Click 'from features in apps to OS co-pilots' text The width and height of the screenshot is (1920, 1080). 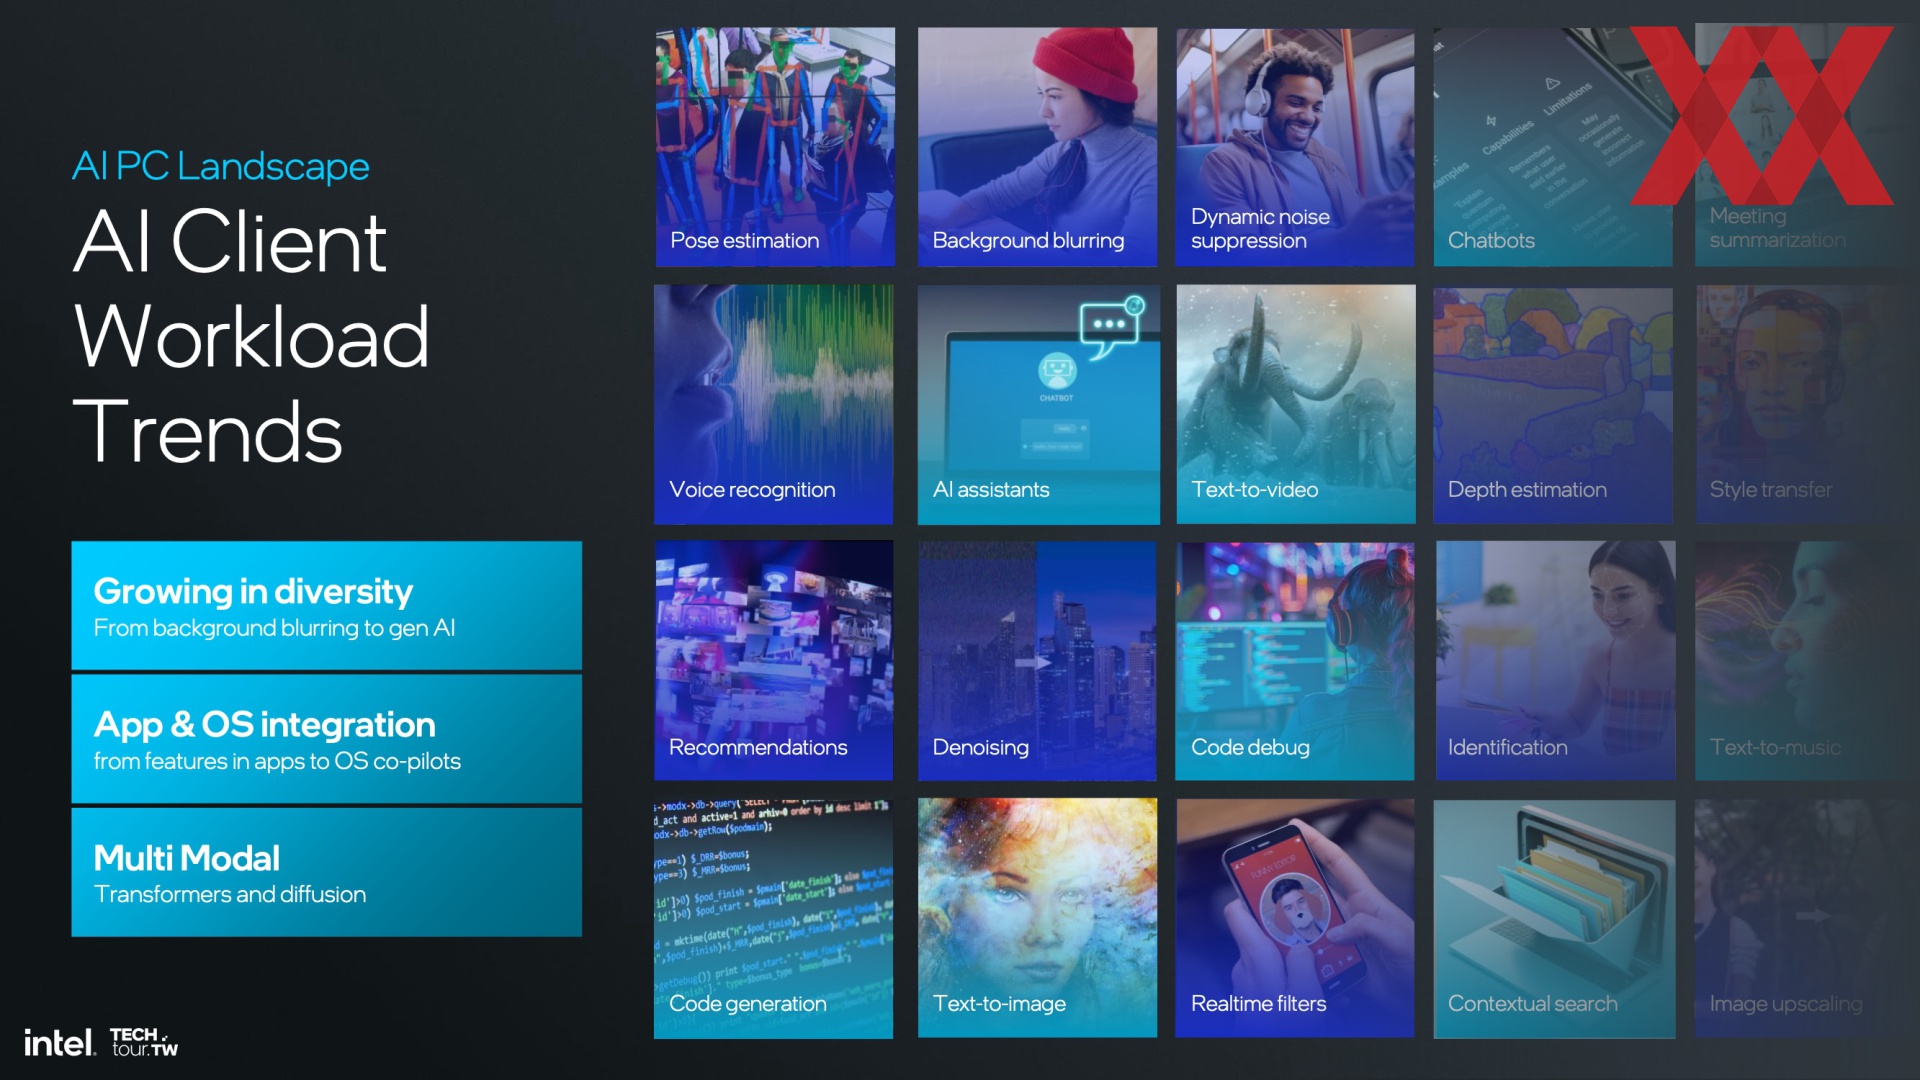click(x=278, y=761)
